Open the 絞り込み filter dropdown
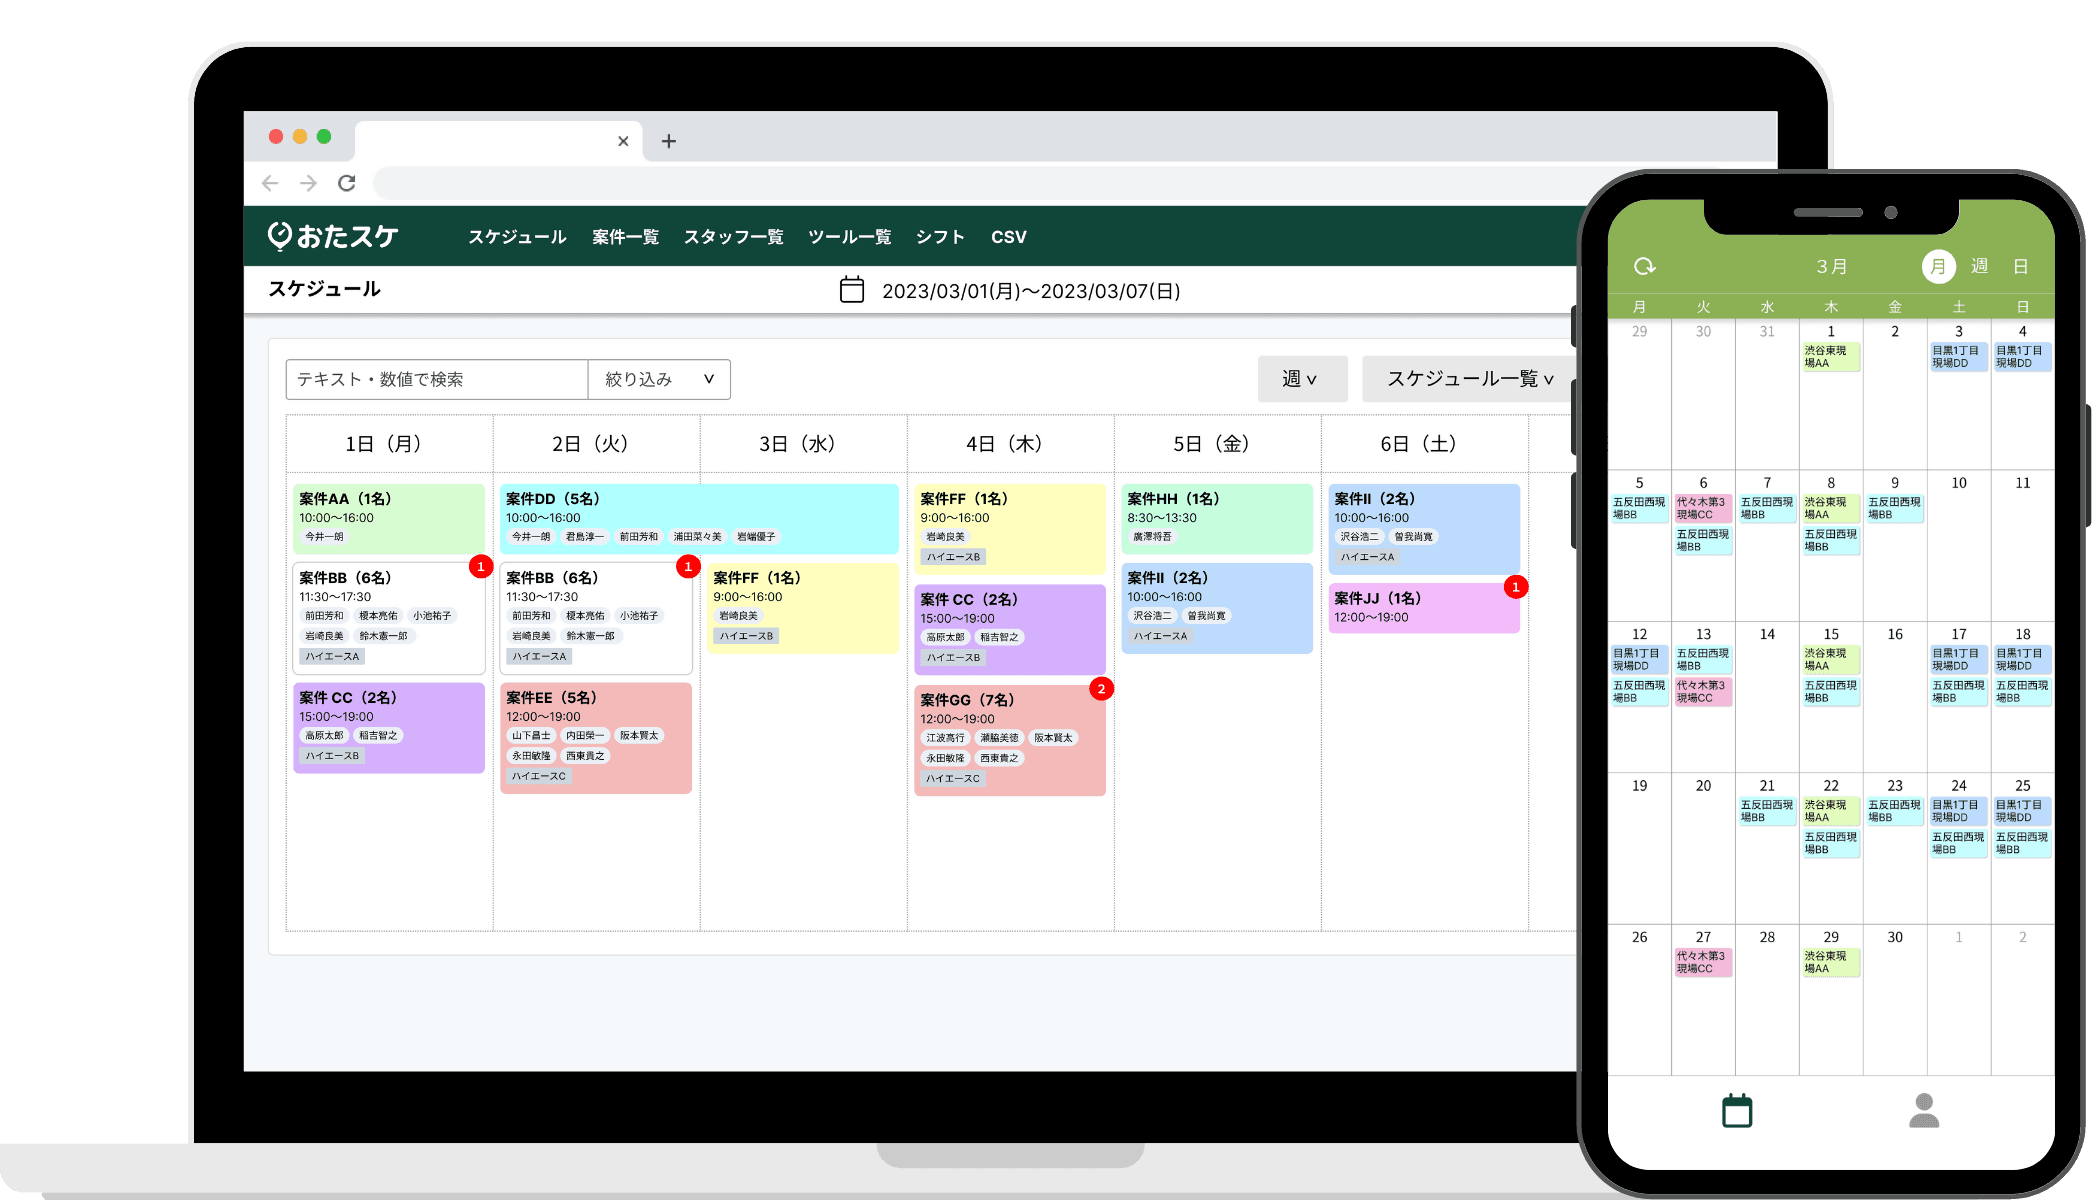Viewport: 2100px width, 1200px height. (659, 379)
